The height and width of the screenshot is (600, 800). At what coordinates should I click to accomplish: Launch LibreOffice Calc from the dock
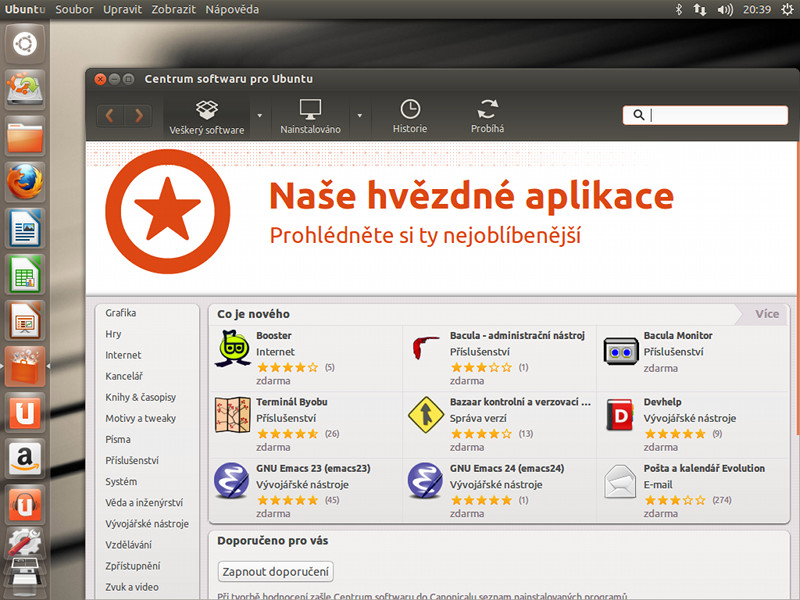coord(25,273)
